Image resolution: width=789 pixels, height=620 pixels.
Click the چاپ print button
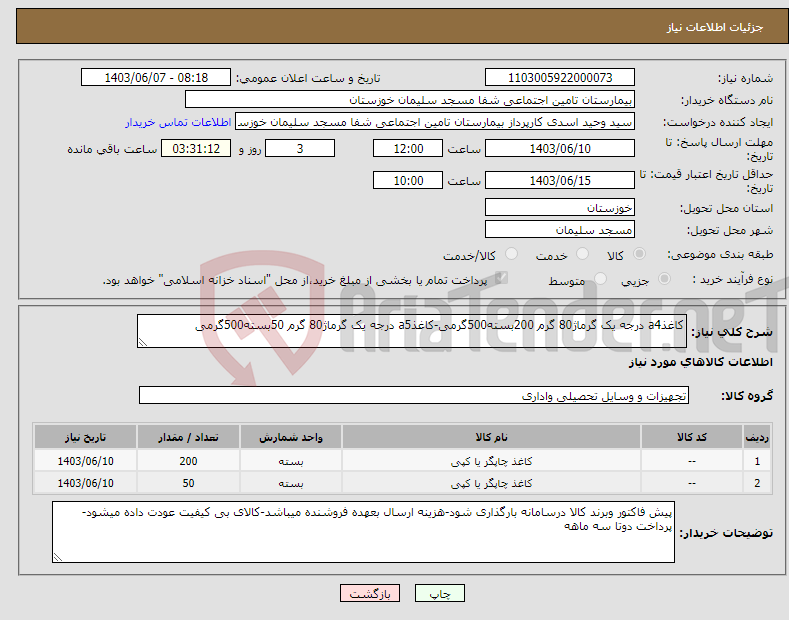(x=440, y=594)
